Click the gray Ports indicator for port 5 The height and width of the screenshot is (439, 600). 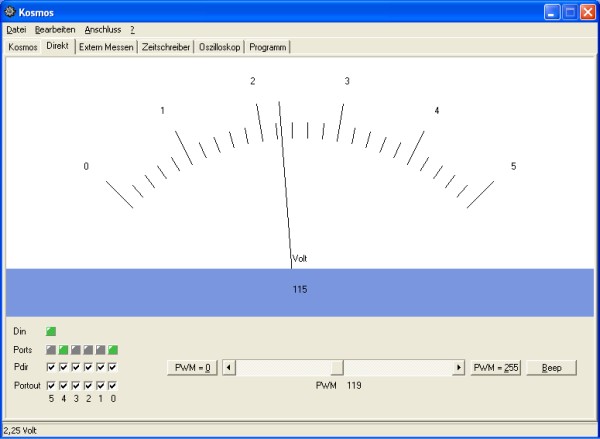[x=51, y=350]
